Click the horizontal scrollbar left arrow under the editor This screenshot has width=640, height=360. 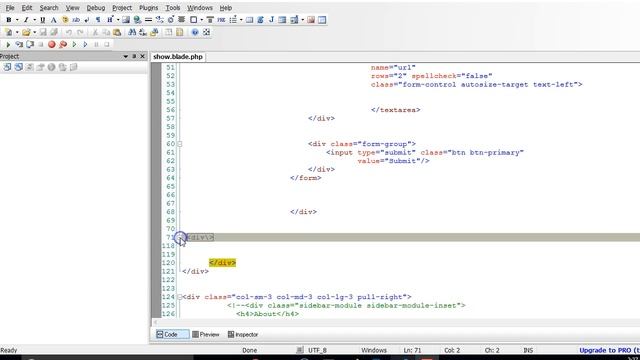click(155, 322)
